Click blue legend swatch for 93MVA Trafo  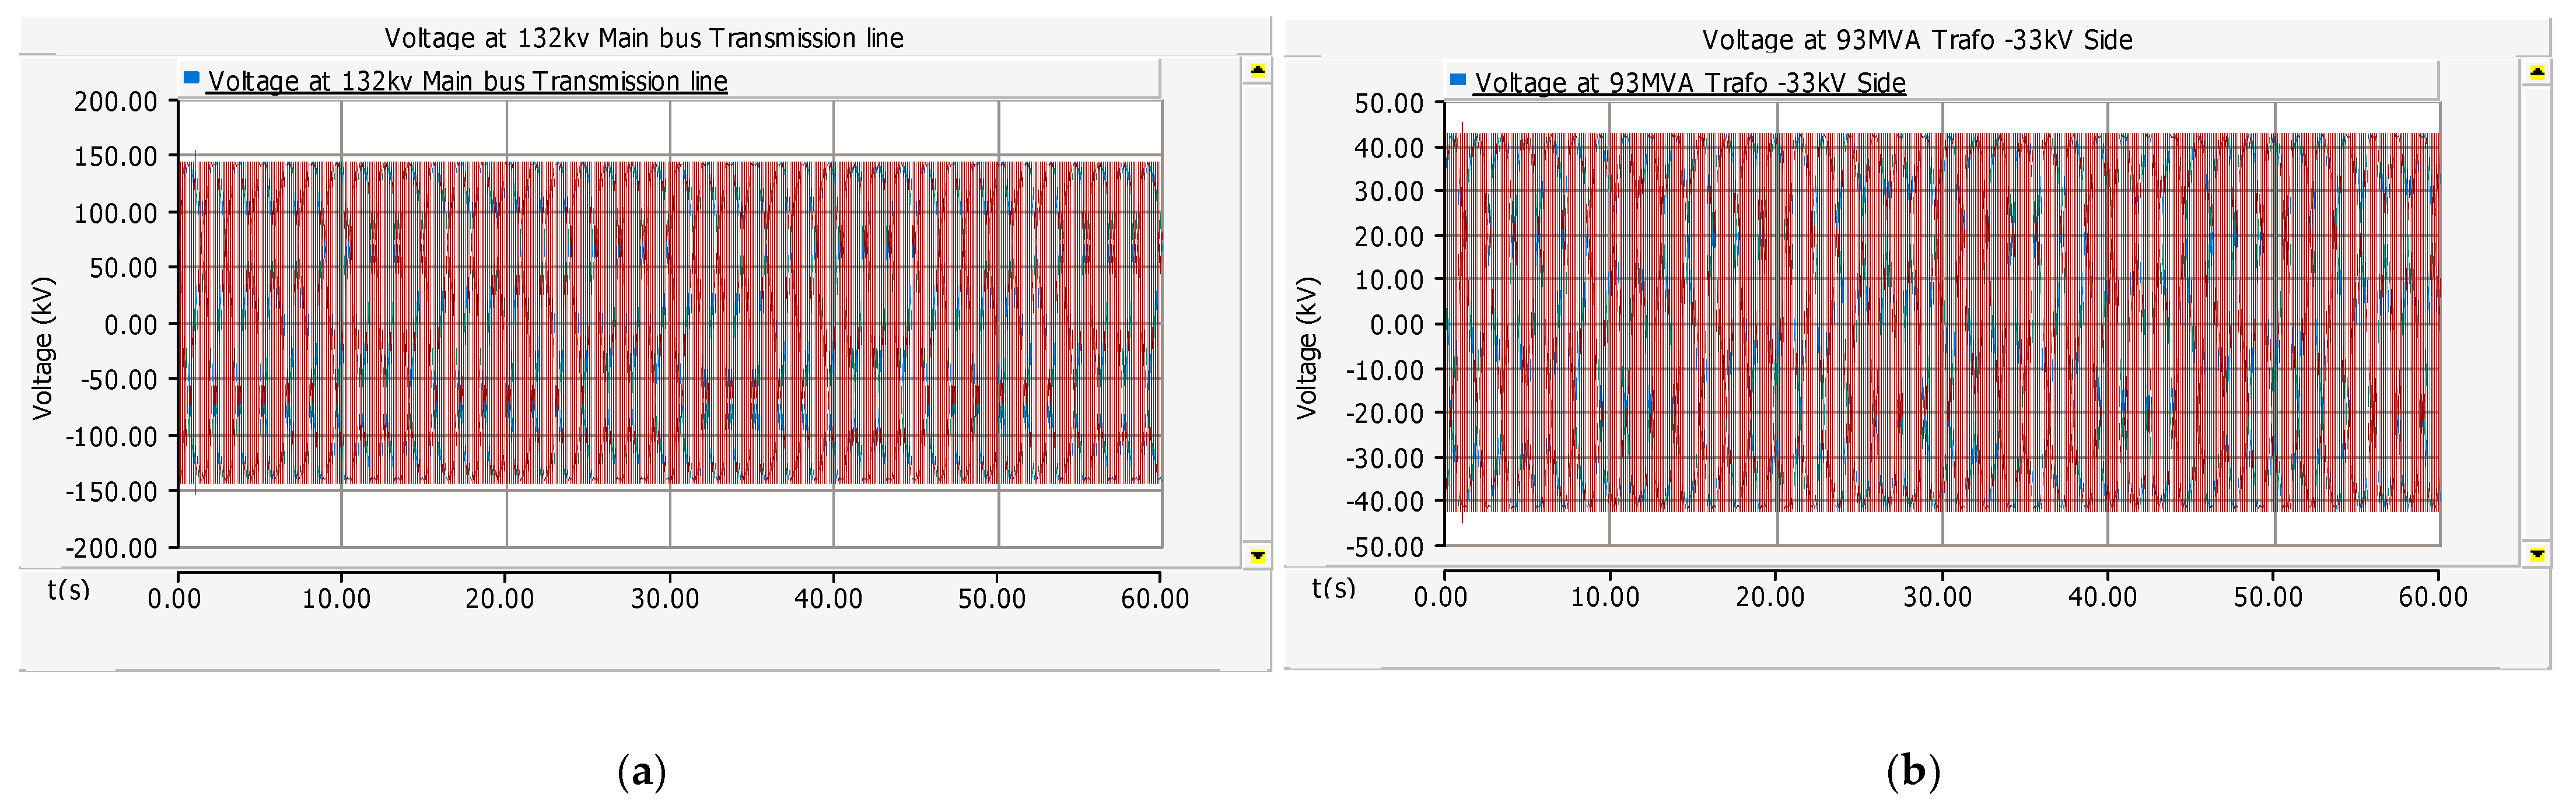tap(1457, 80)
